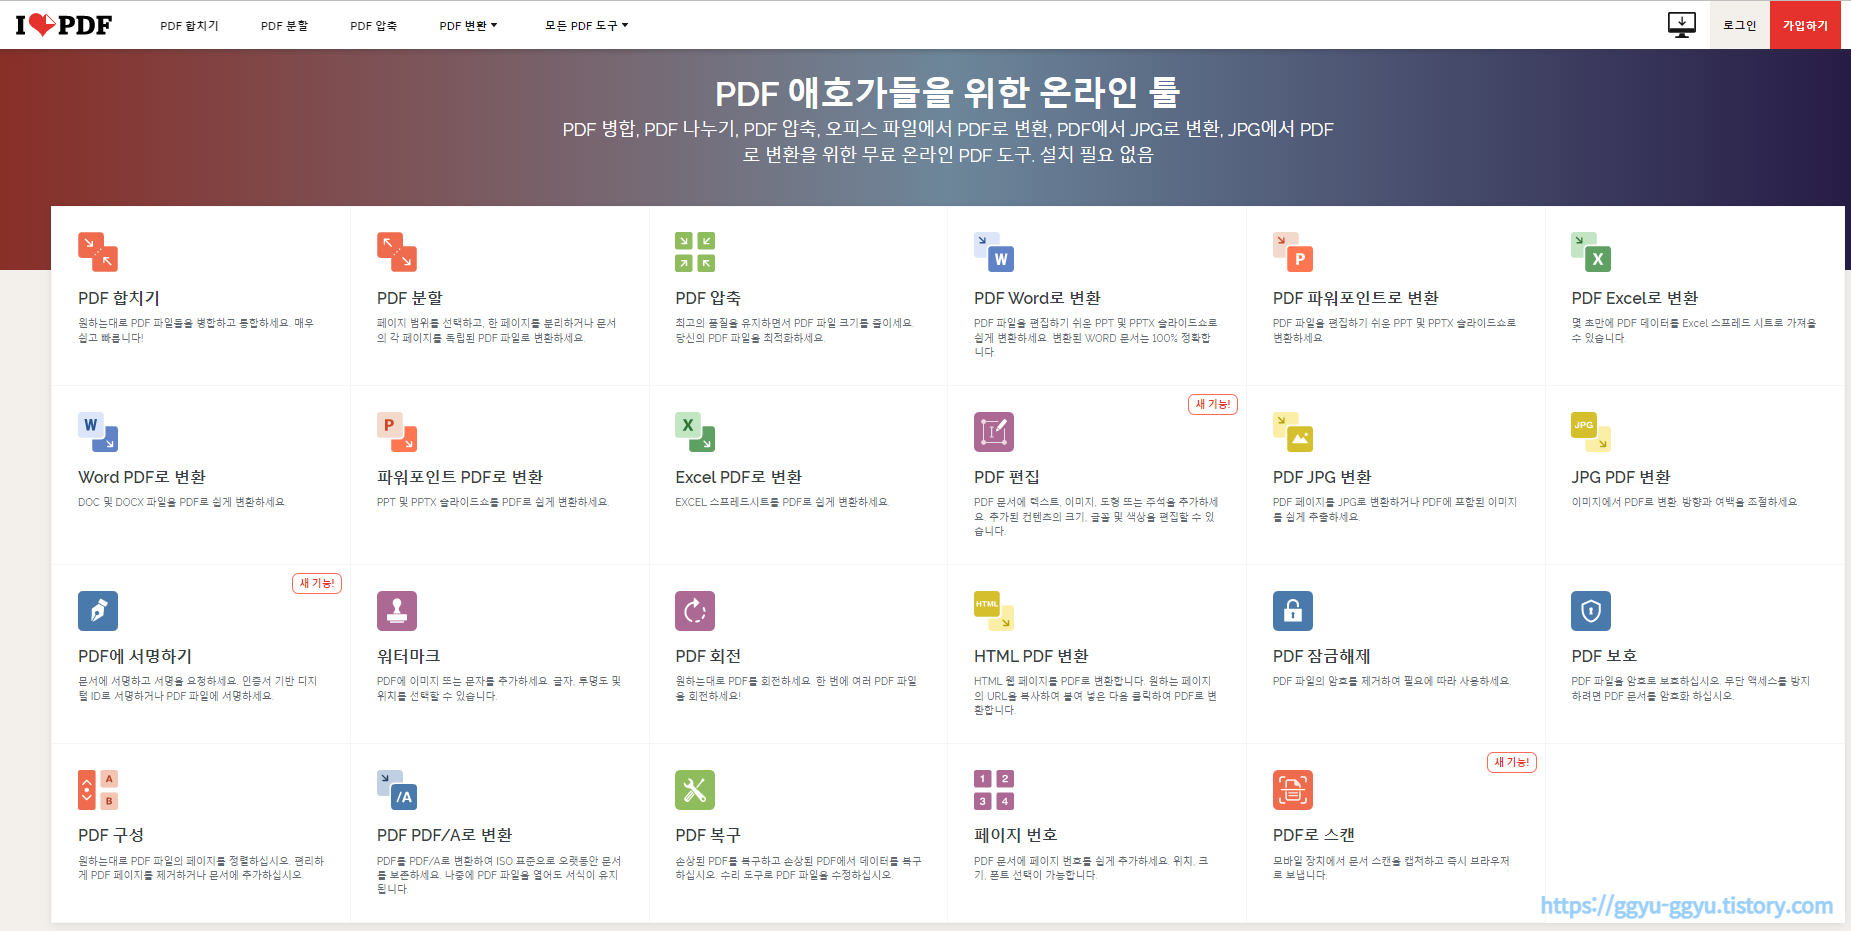Click the 워터마크 card title

click(408, 656)
